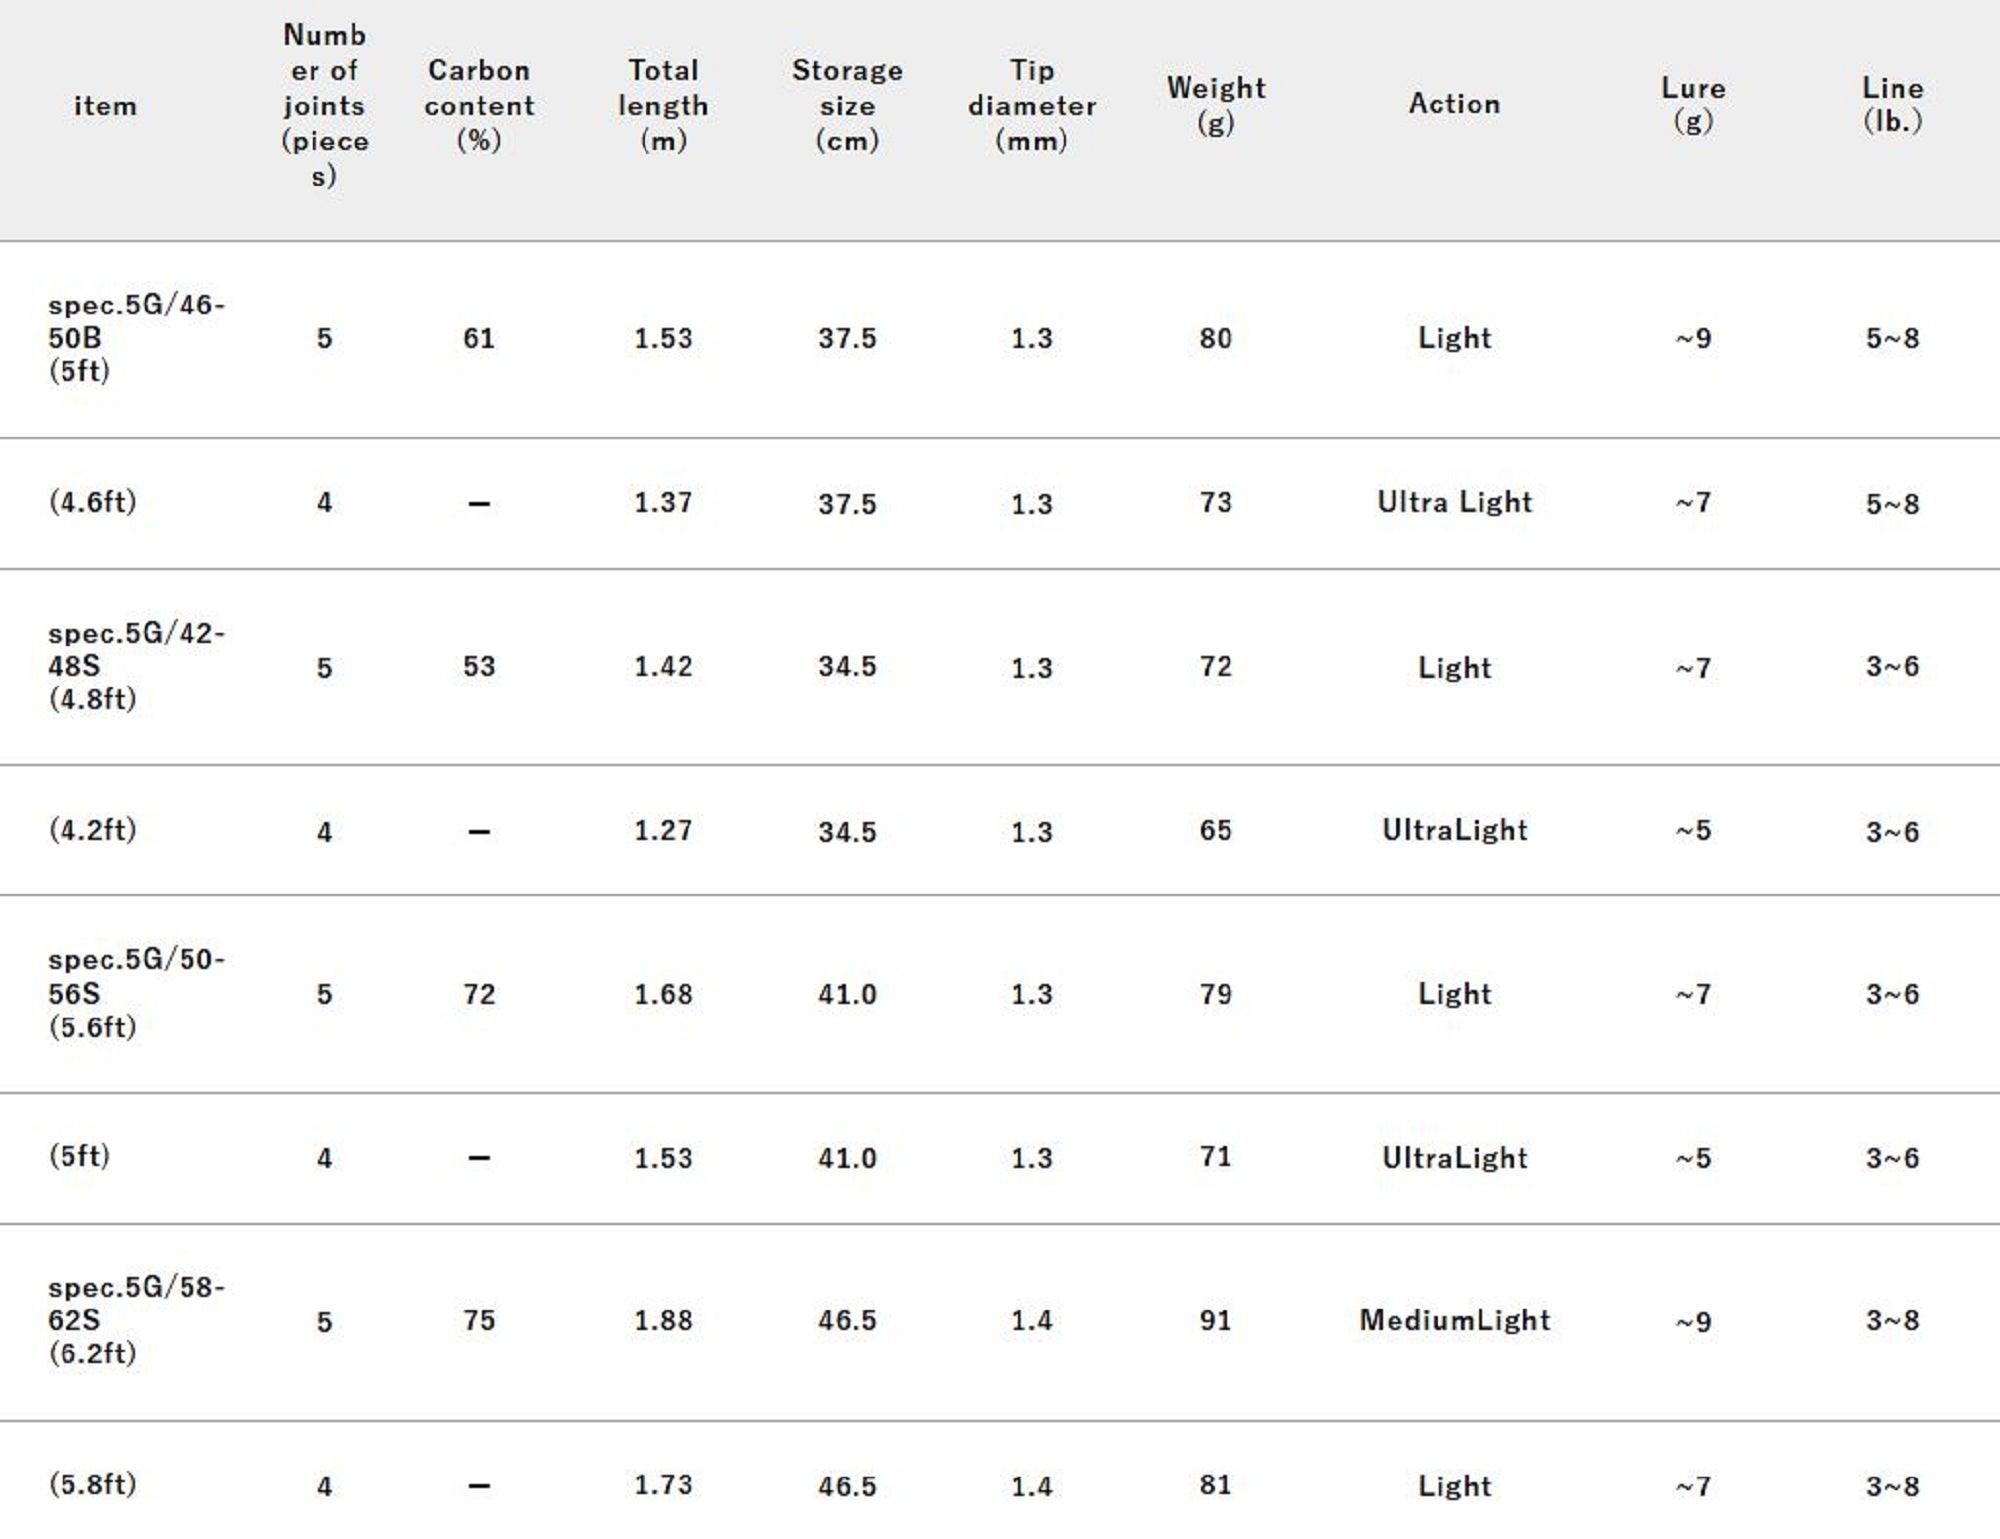Click the Number of joints header
Screen dimensions: 2000x1539
324,105
